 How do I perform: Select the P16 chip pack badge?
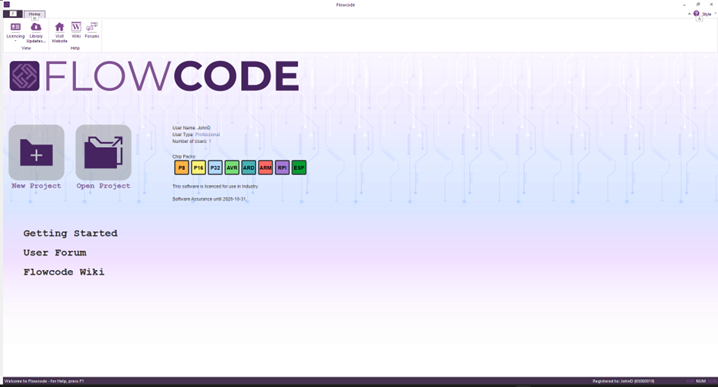(198, 168)
